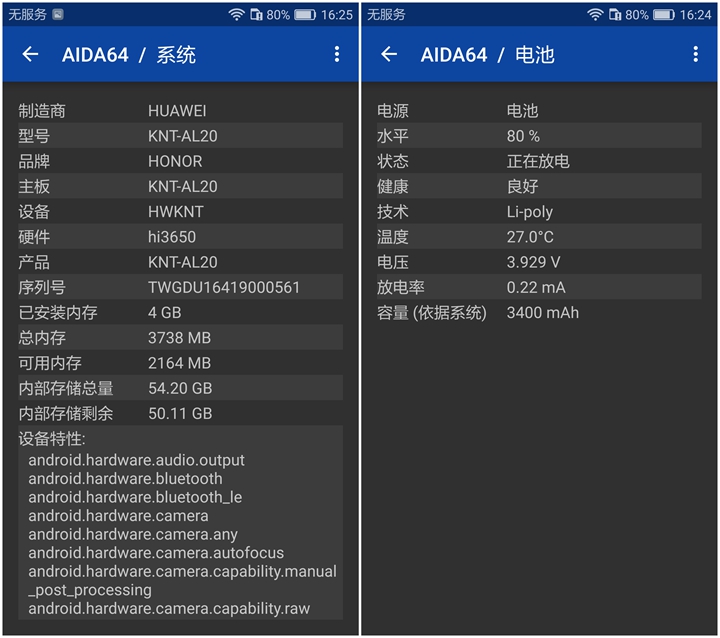Select the 状态 正在放电 row
The width and height of the screenshot is (720, 638).
click(x=539, y=161)
